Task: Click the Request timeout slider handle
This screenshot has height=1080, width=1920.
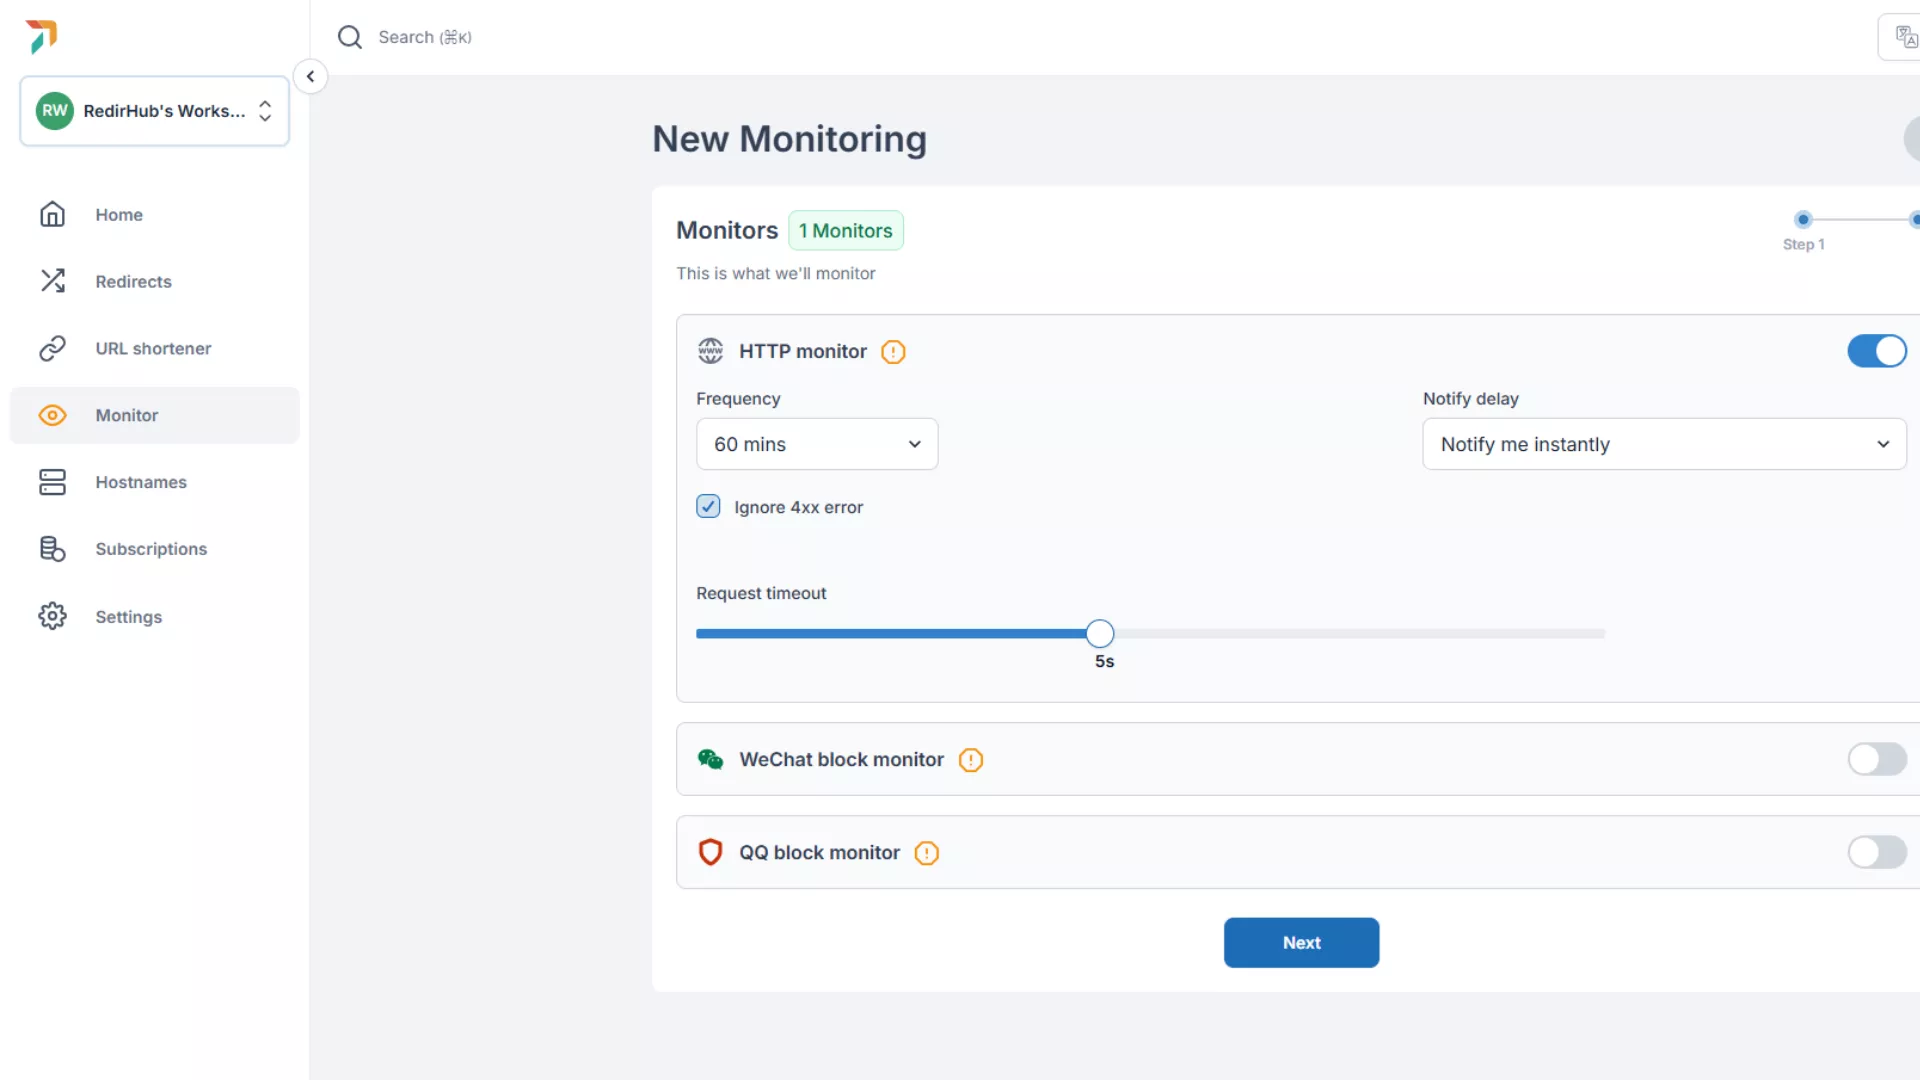Action: [x=1099, y=634]
